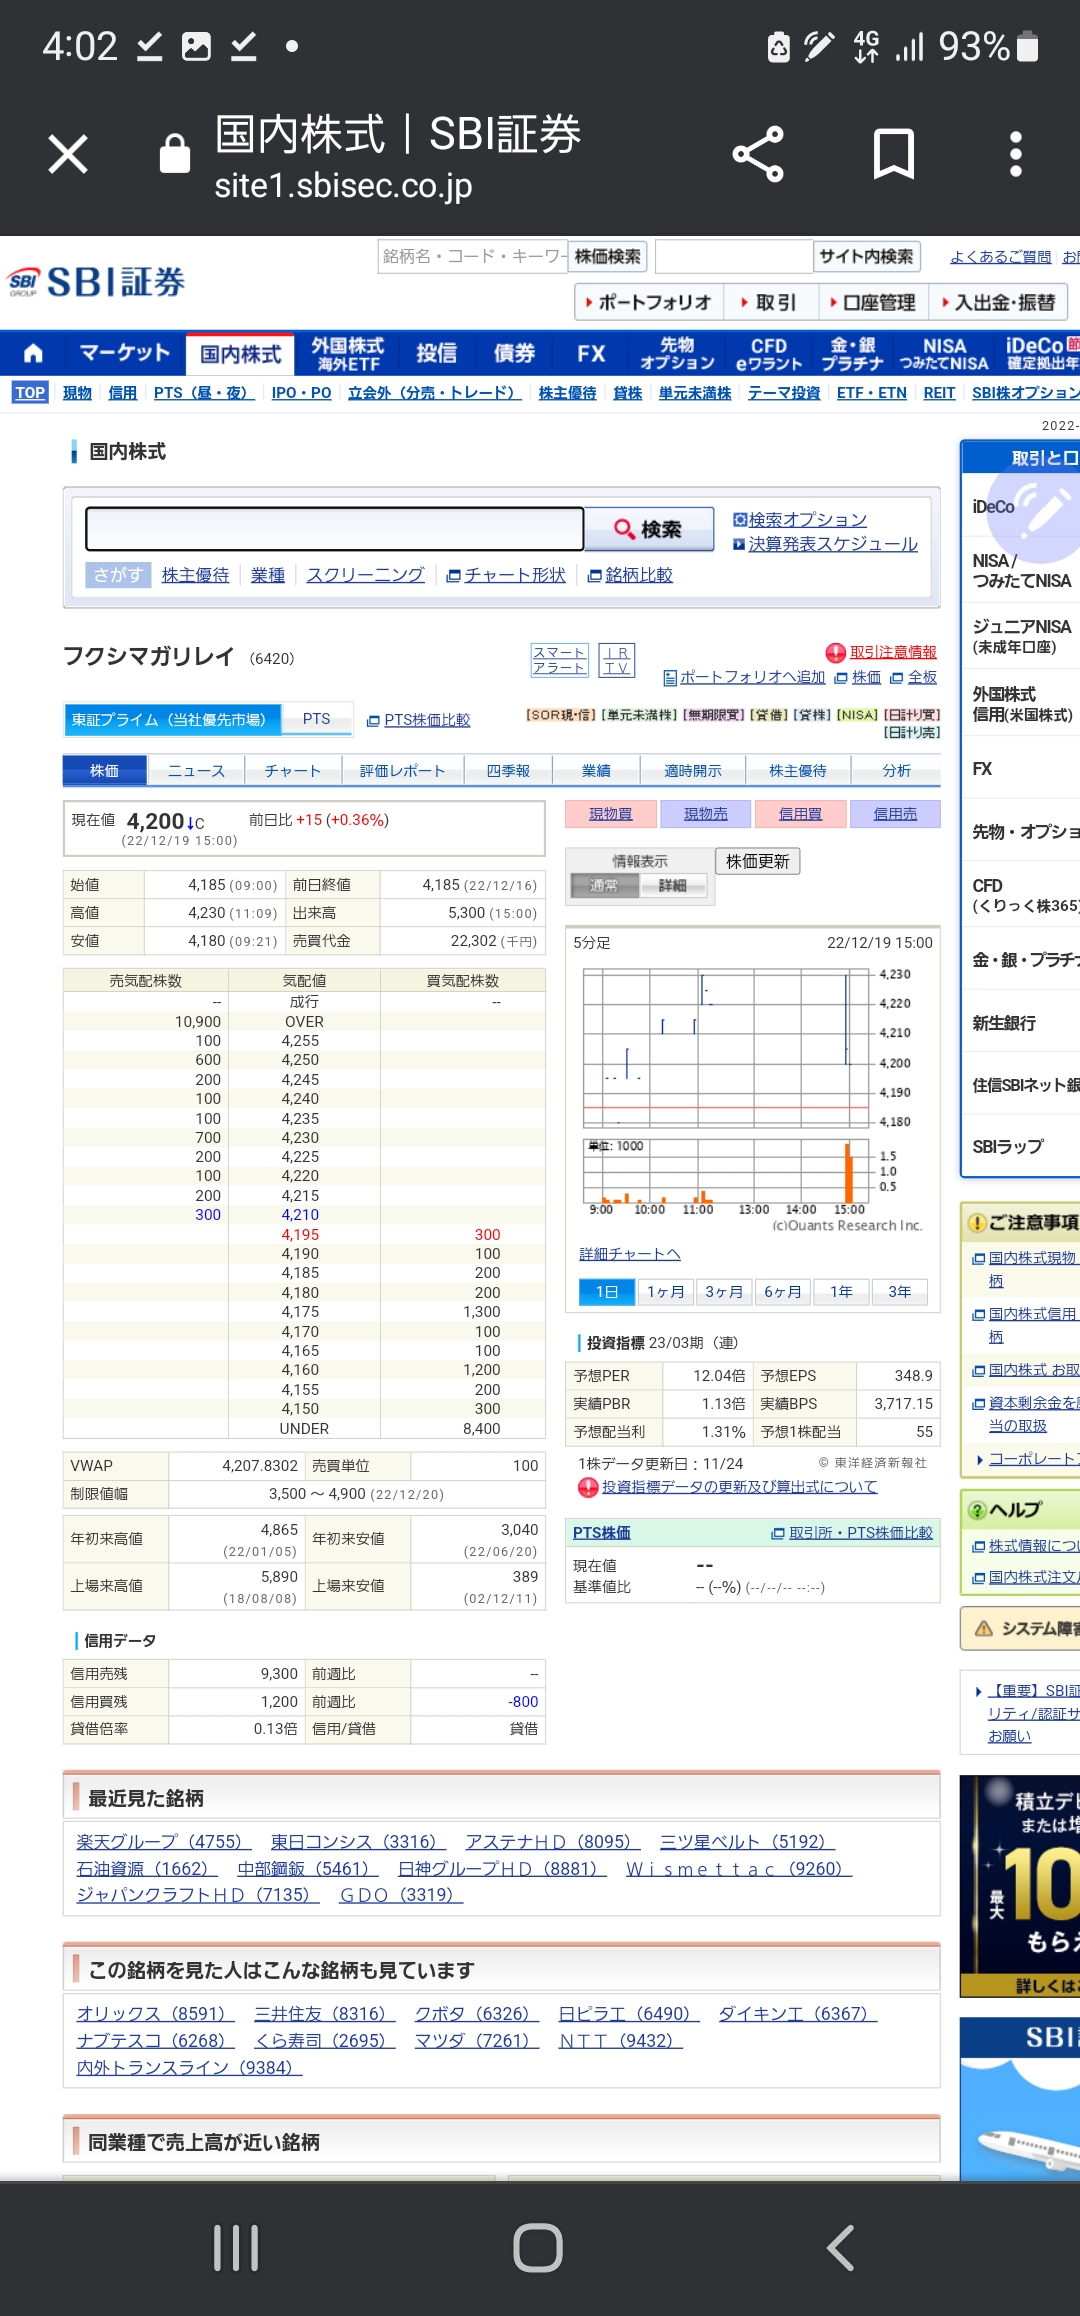
Task: Open チャート tab
Action: [x=293, y=771]
